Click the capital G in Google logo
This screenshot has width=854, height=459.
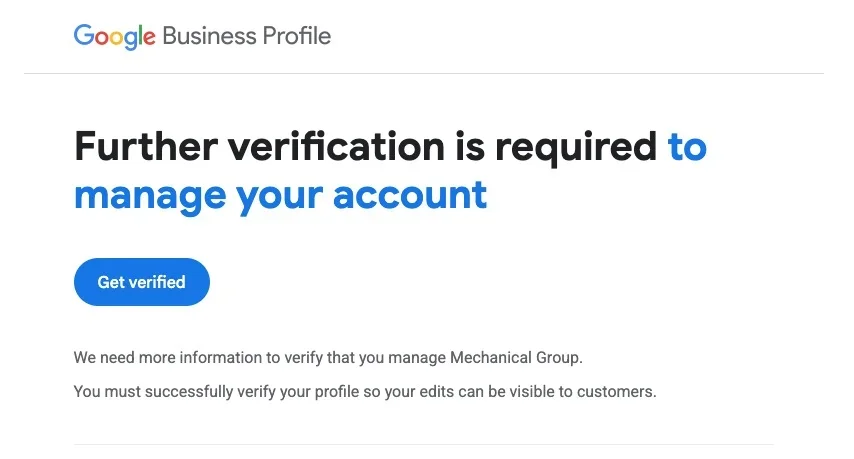(83, 34)
